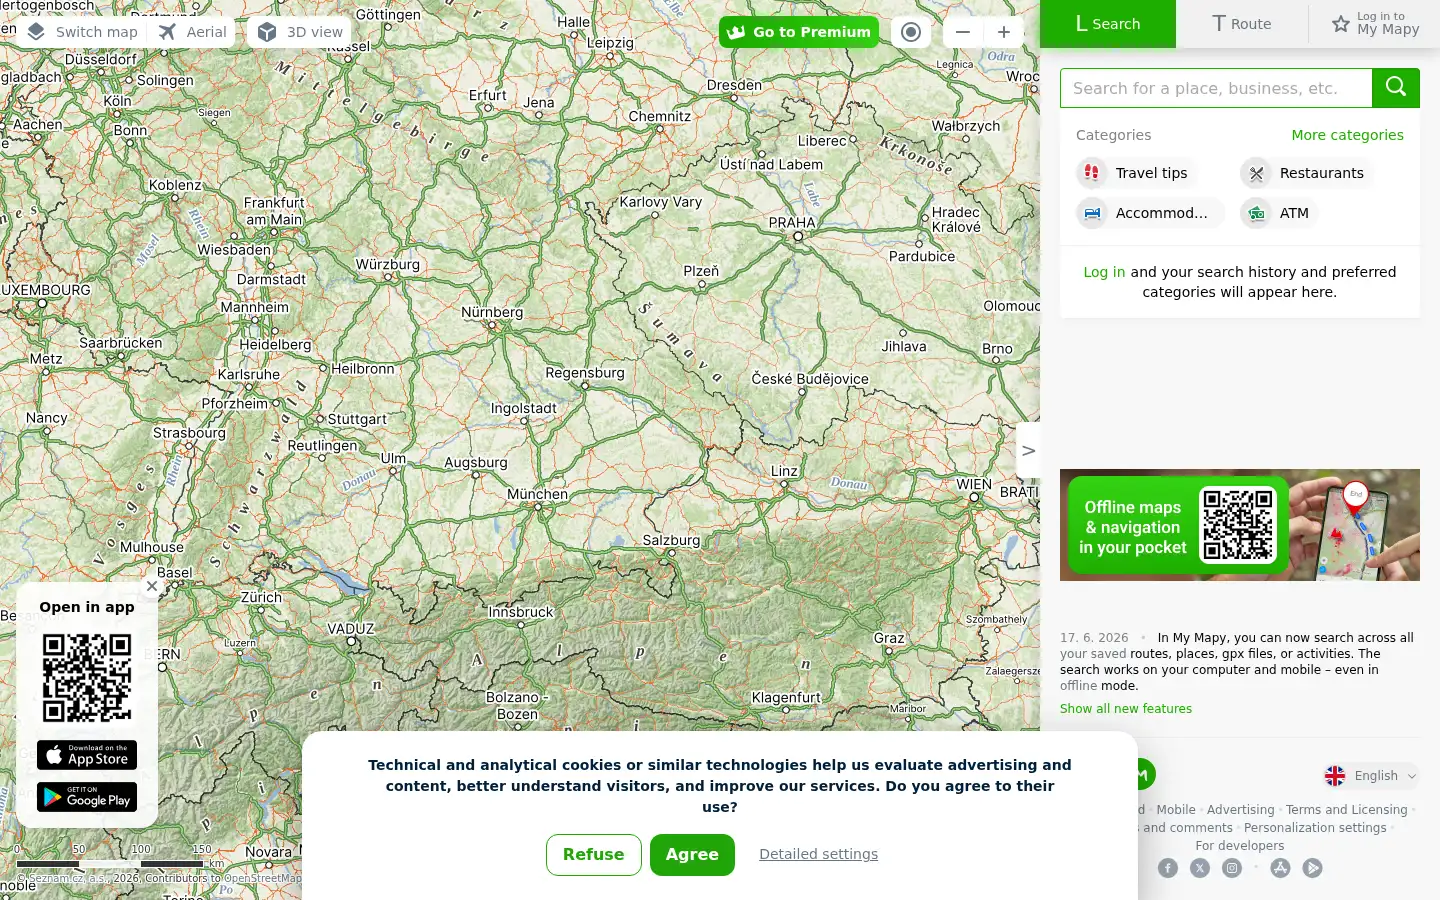This screenshot has width=1440, height=900.
Task: Focus the place search input field
Action: [1216, 88]
